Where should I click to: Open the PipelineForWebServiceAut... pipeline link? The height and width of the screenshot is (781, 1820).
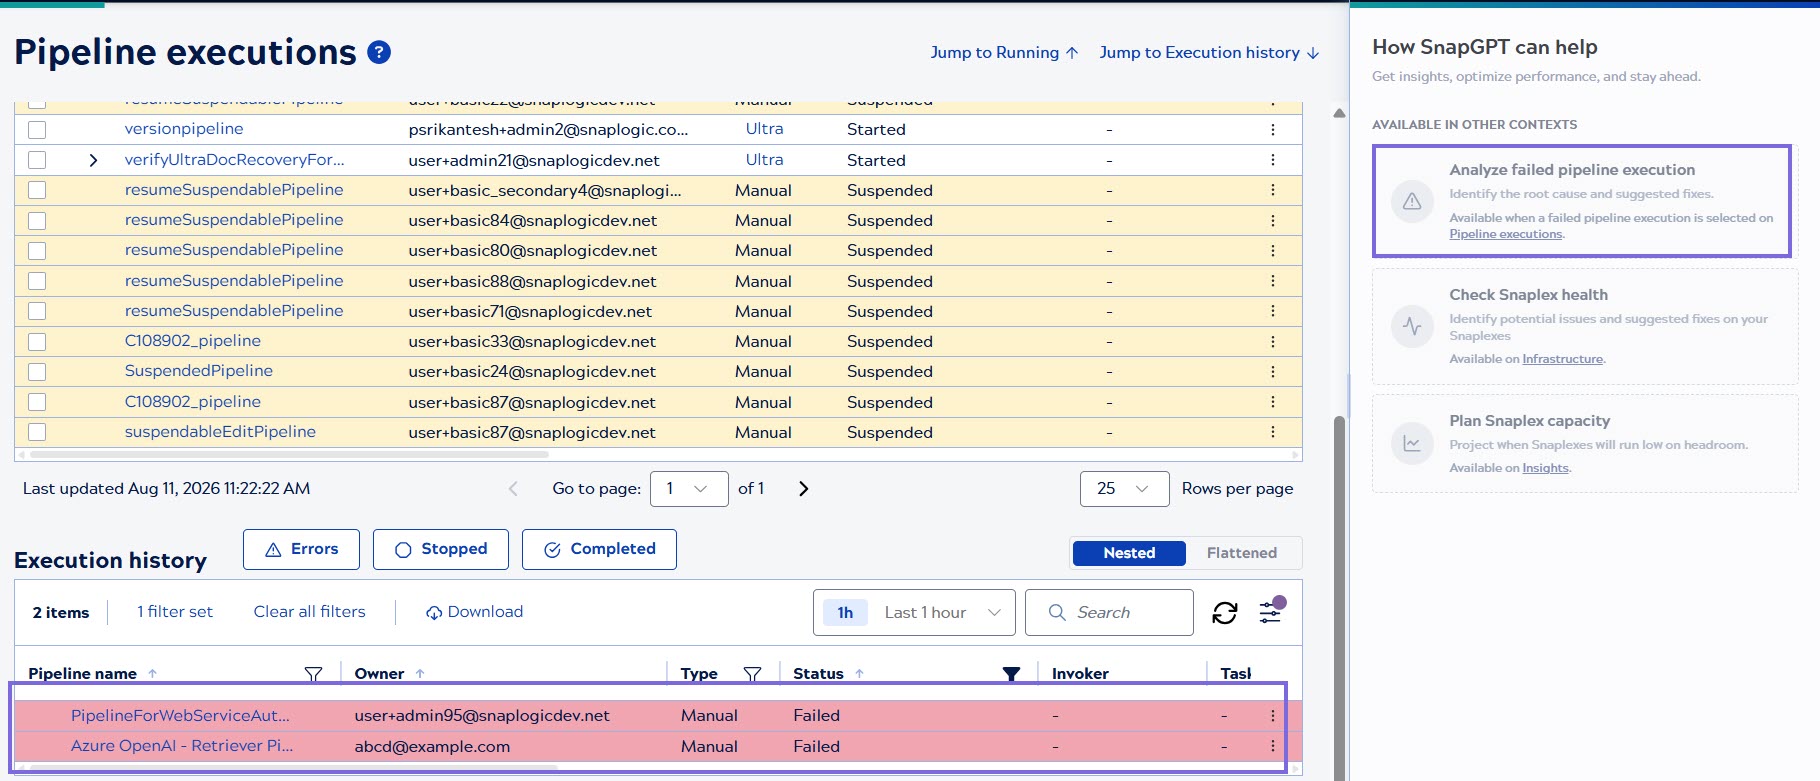(180, 715)
